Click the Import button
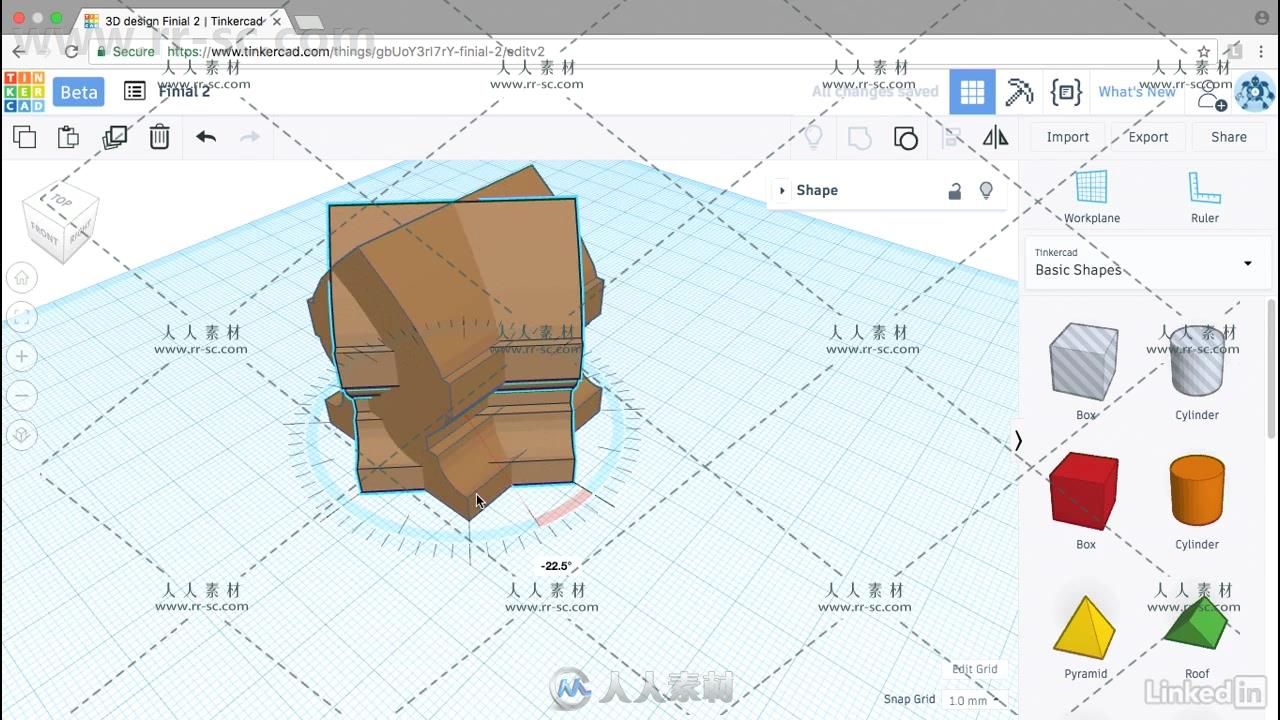1280x720 pixels. (x=1068, y=137)
